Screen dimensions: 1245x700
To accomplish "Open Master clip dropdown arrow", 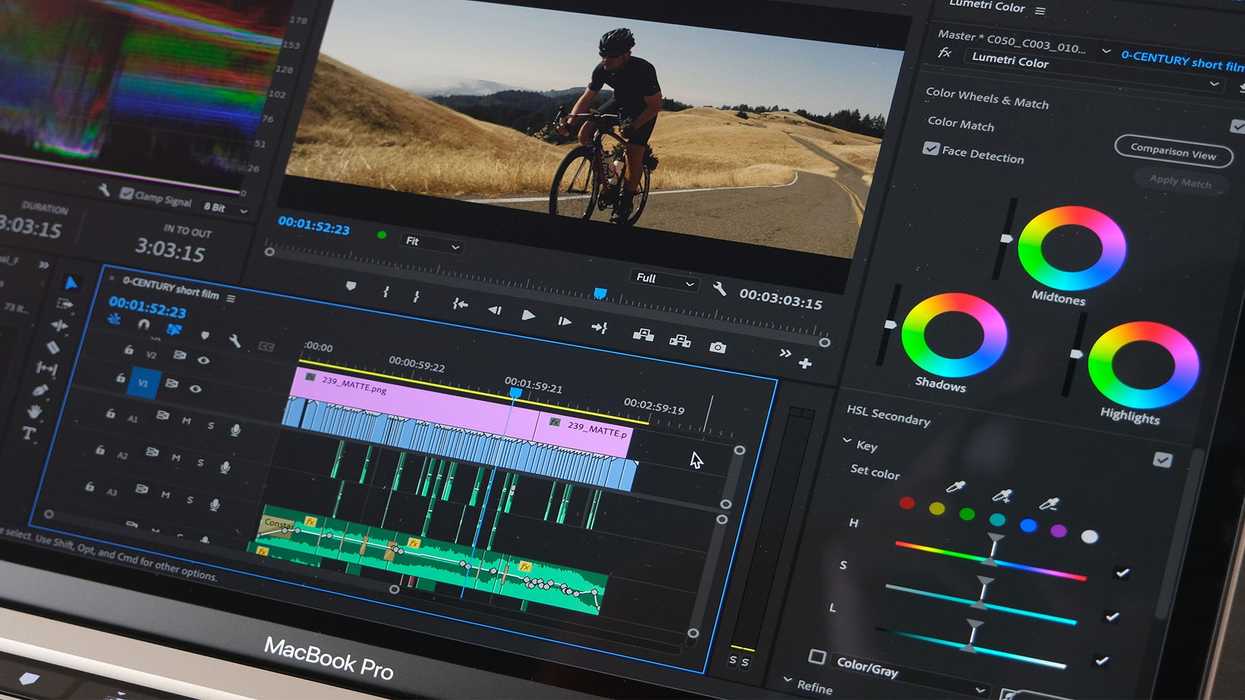I will click(x=1106, y=51).
